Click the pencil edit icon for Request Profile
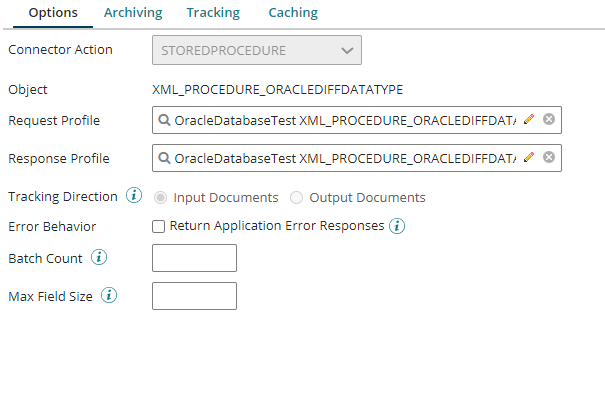605x403 pixels. click(x=529, y=121)
